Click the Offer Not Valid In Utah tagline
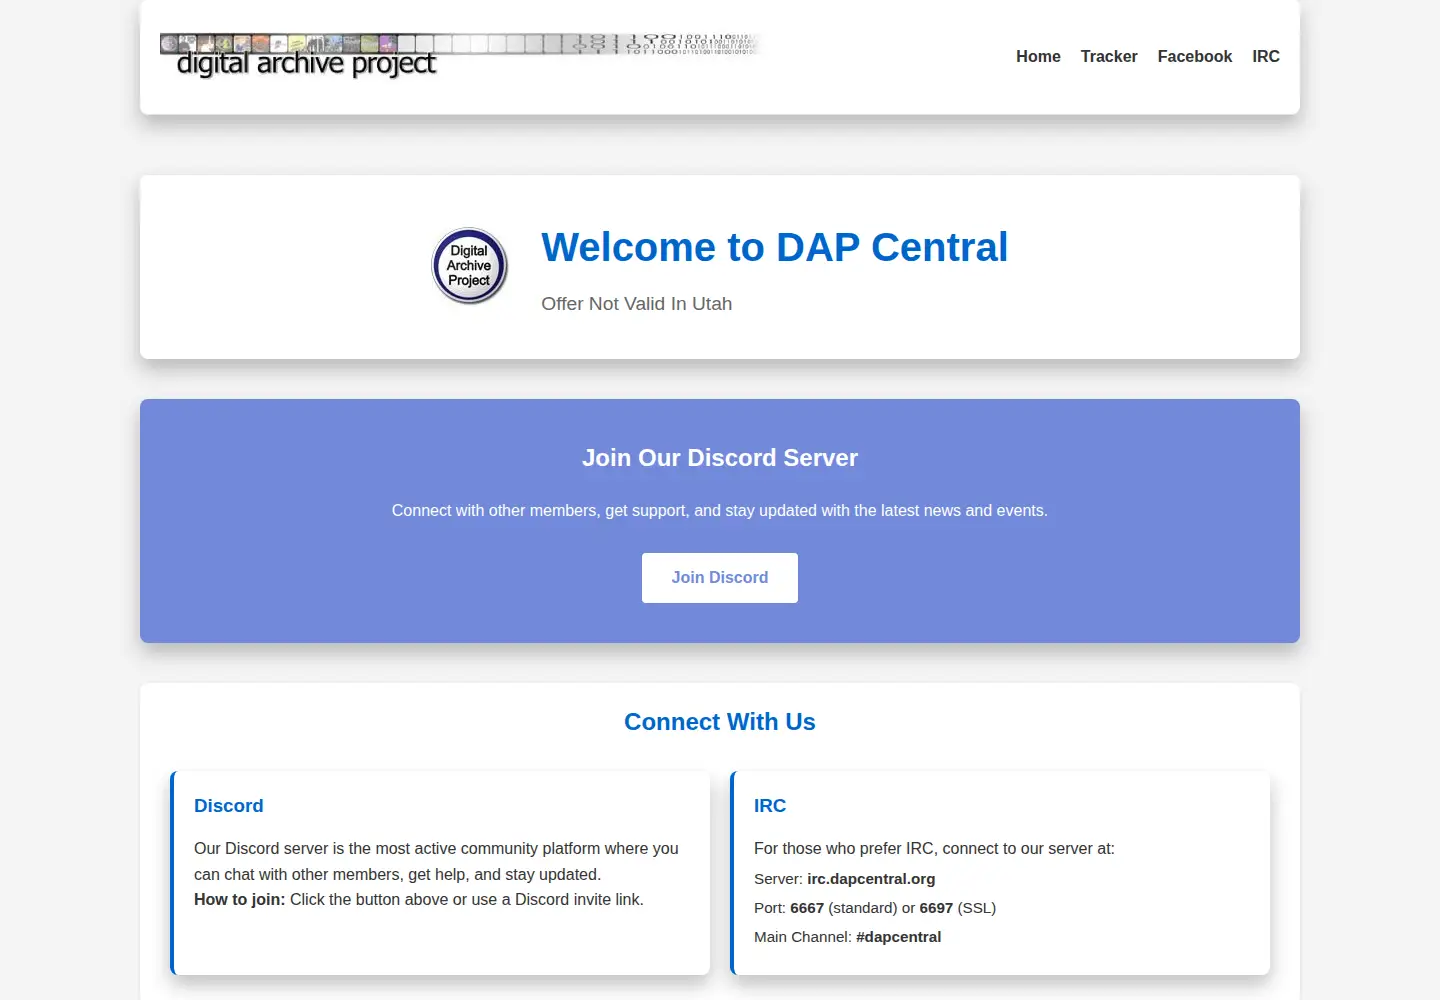Image resolution: width=1440 pixels, height=1000 pixels. (x=637, y=304)
